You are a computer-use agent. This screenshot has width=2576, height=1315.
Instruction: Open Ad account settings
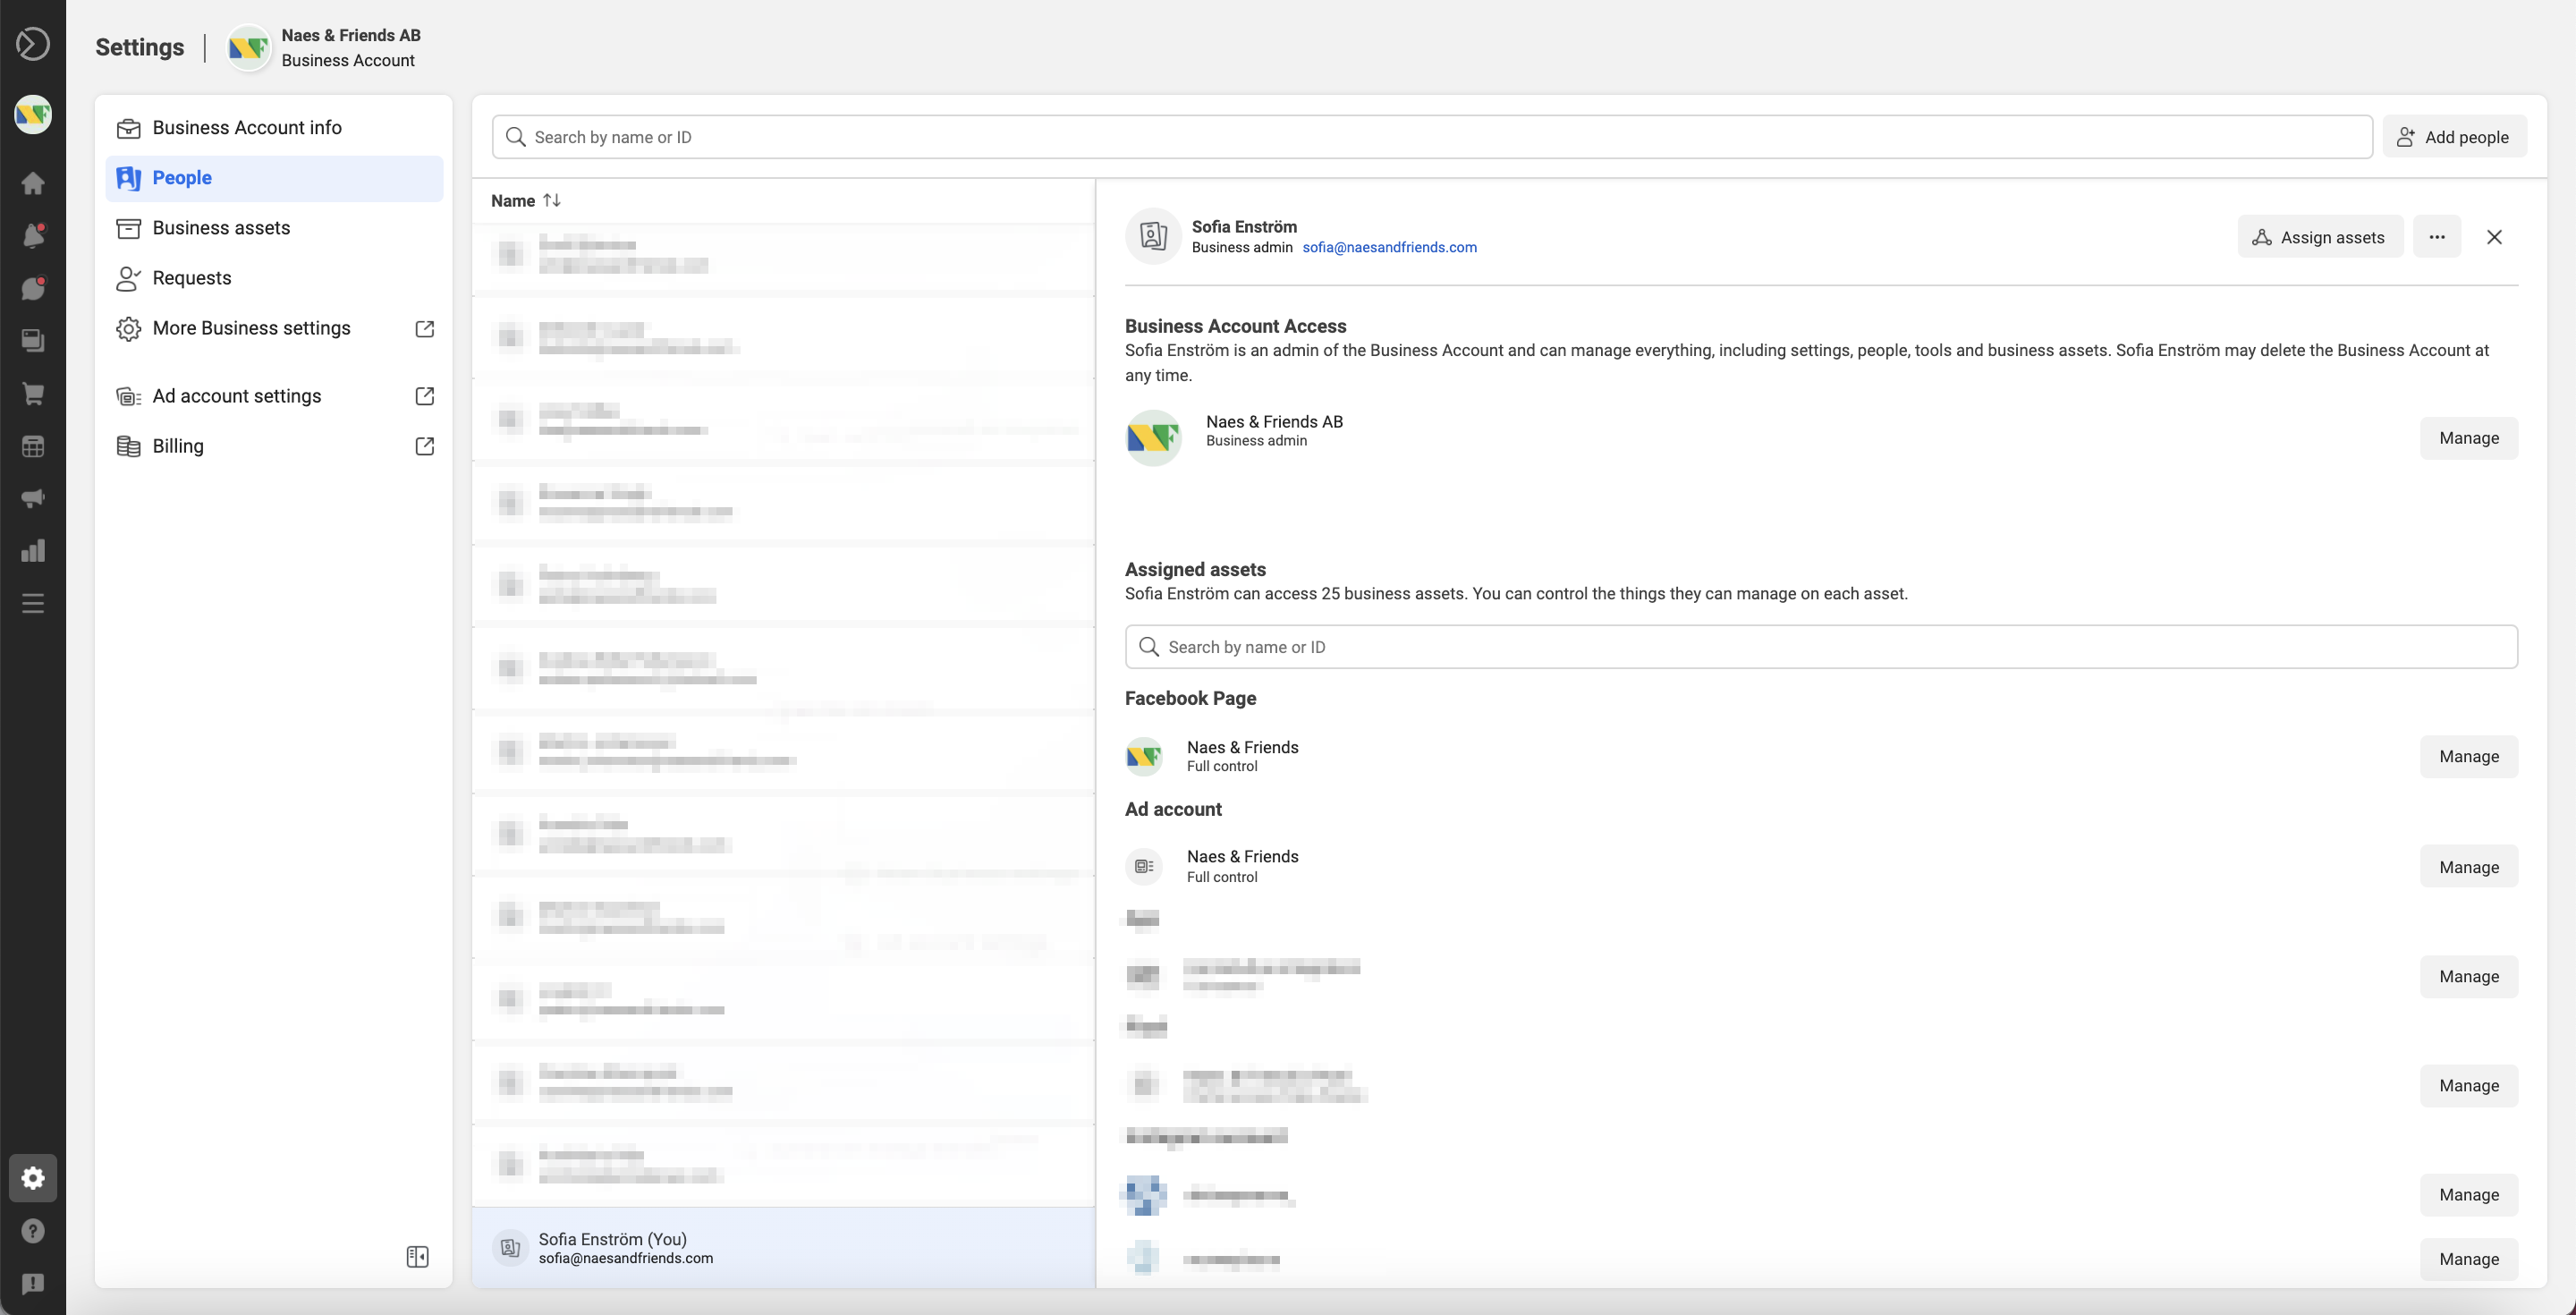point(274,396)
